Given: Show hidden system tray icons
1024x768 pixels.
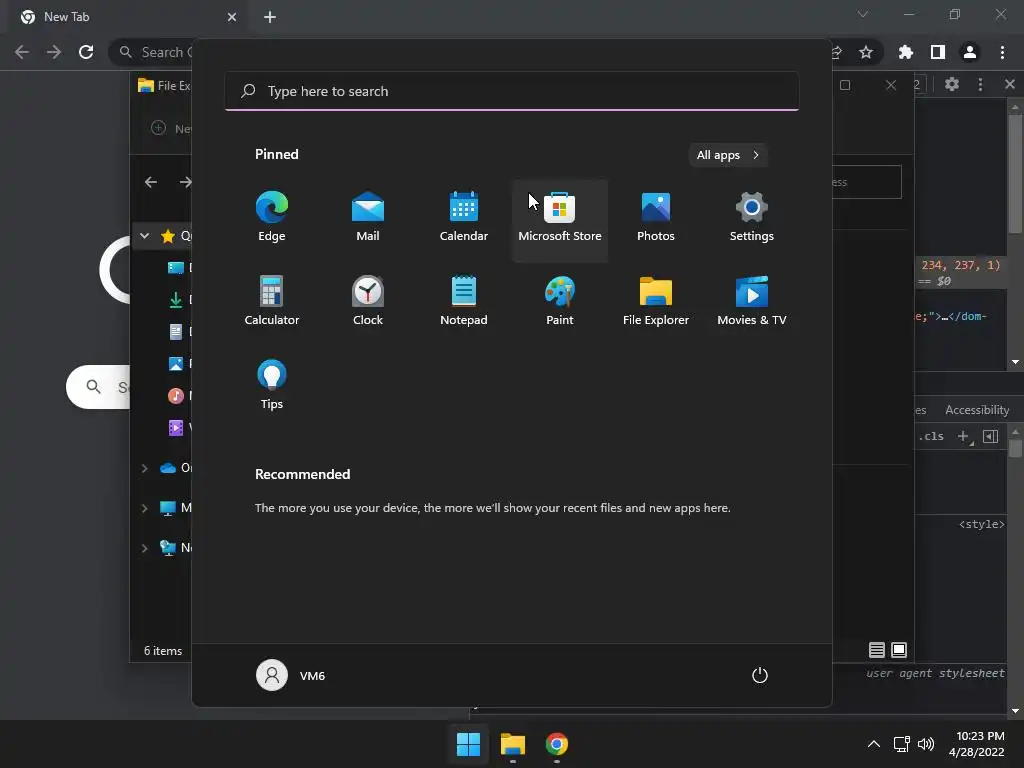Looking at the screenshot, I should [x=874, y=744].
